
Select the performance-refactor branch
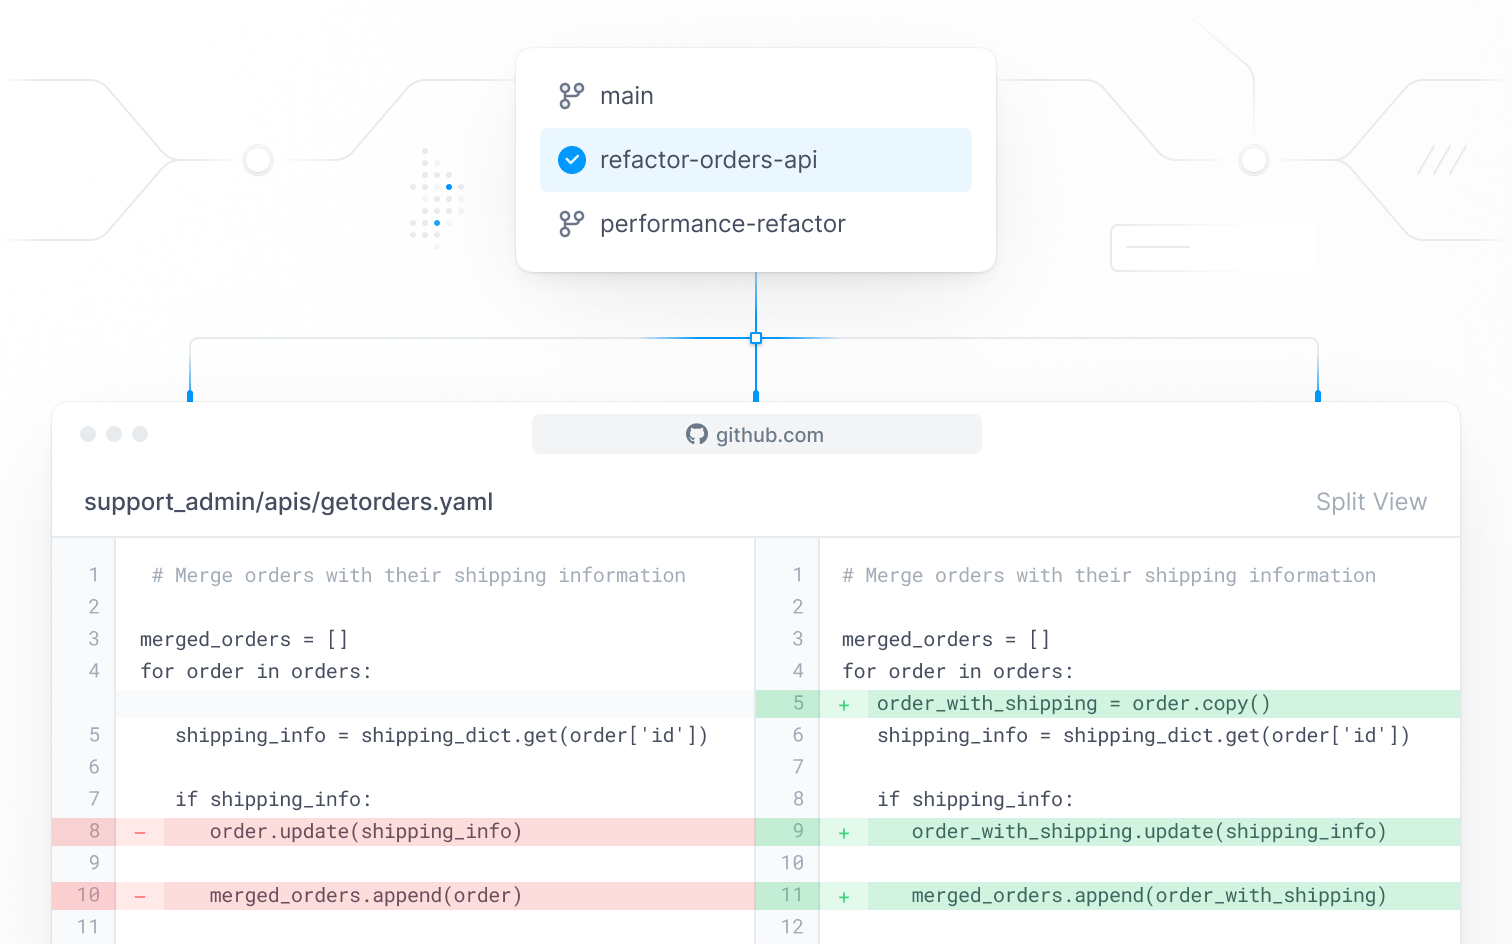pos(722,223)
